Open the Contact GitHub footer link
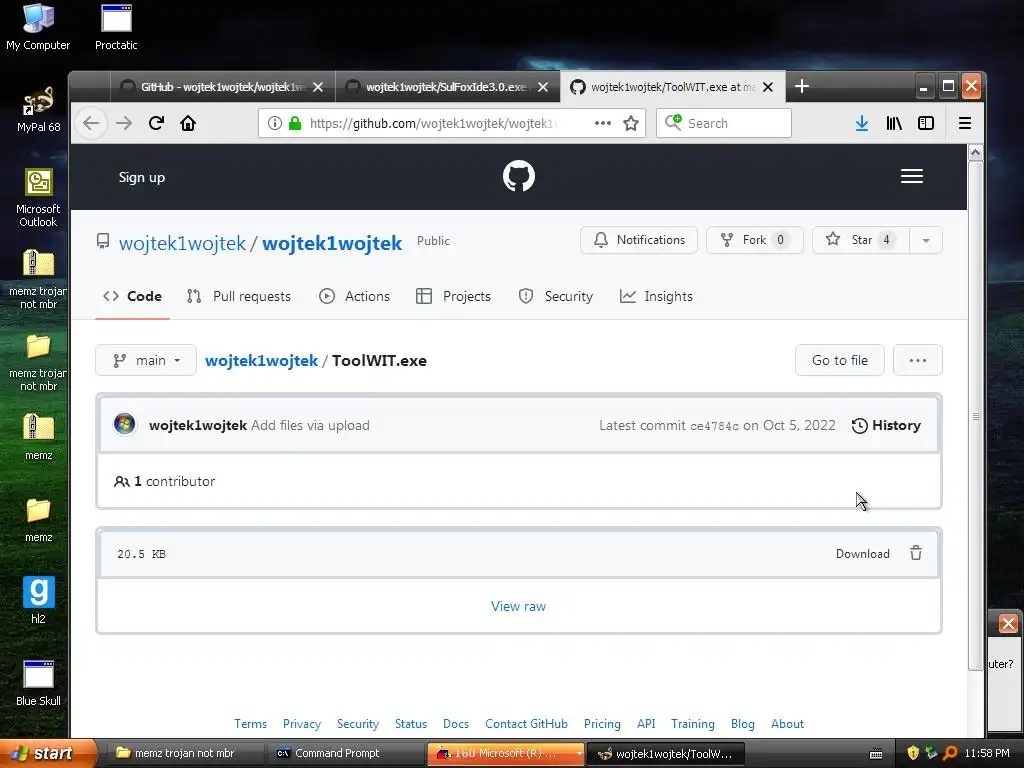The height and width of the screenshot is (768, 1024). 526,724
